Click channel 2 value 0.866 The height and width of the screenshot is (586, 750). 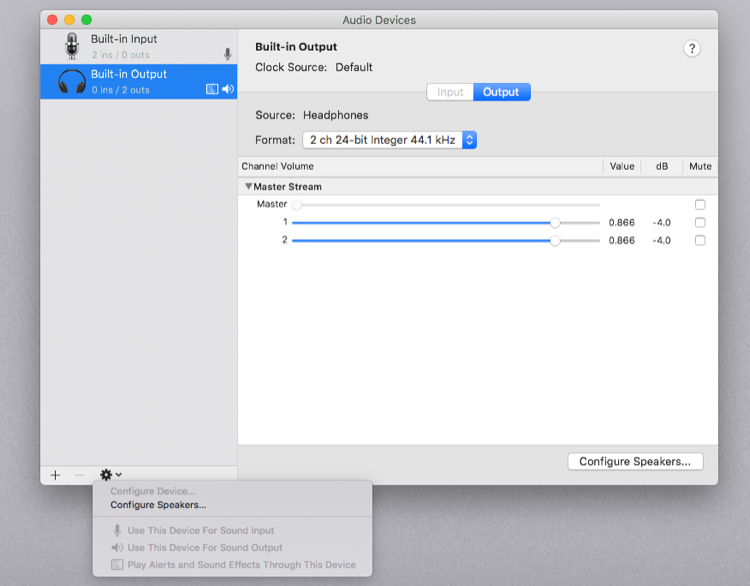click(x=621, y=240)
